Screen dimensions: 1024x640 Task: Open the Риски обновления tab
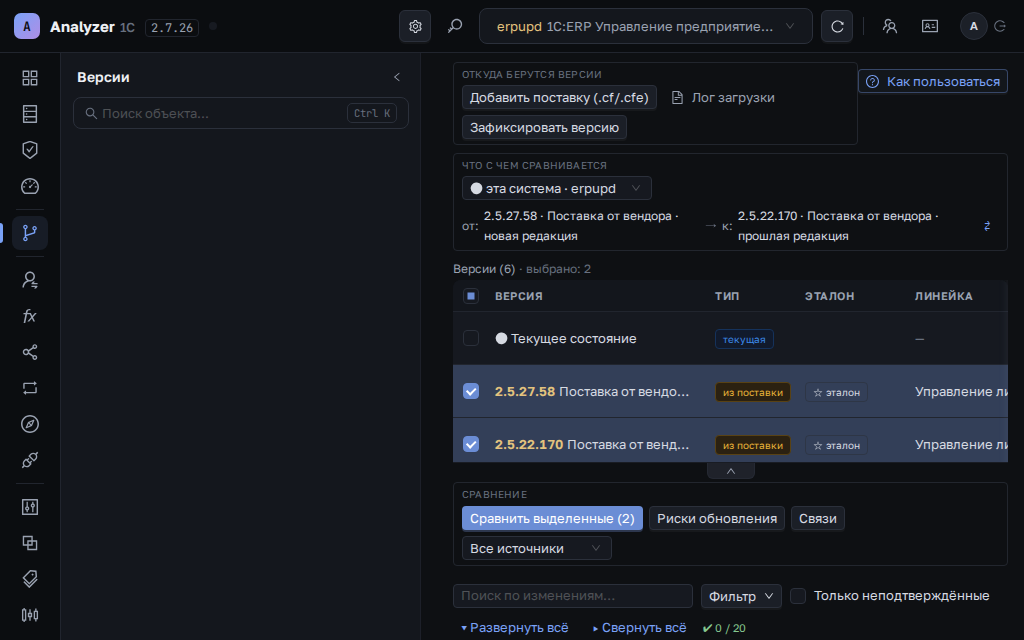point(717,519)
